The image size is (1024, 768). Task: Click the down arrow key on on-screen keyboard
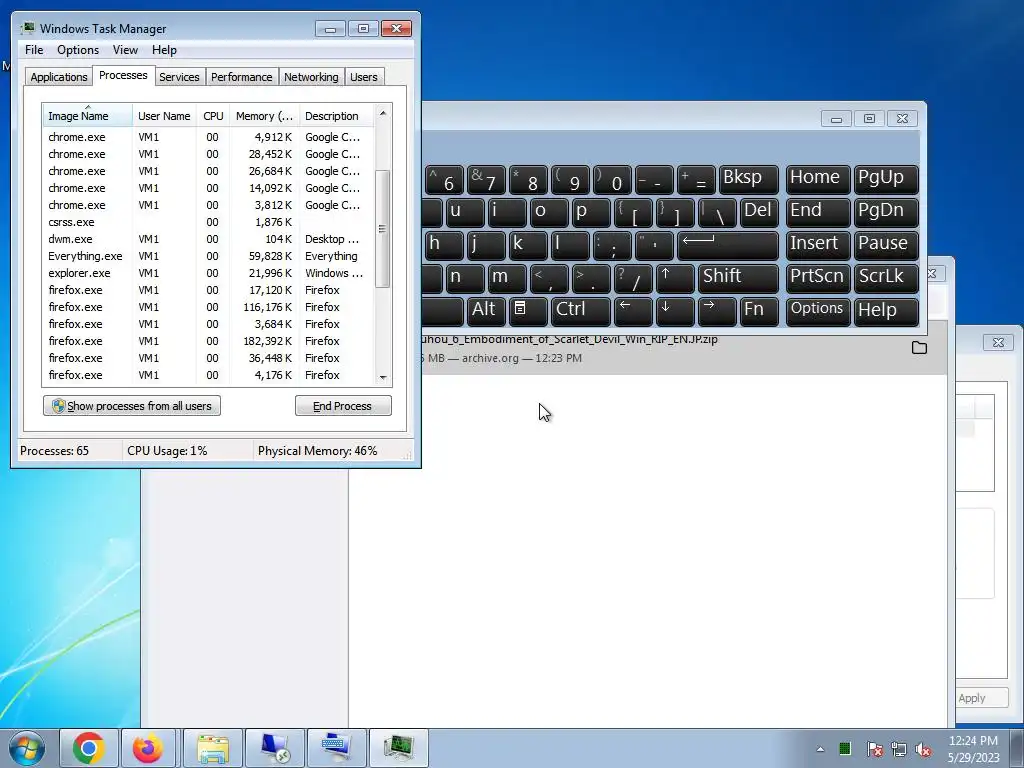(x=675, y=311)
